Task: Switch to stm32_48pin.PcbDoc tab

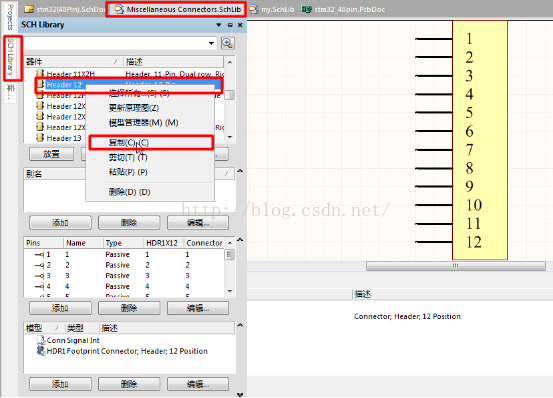Action: [344, 9]
